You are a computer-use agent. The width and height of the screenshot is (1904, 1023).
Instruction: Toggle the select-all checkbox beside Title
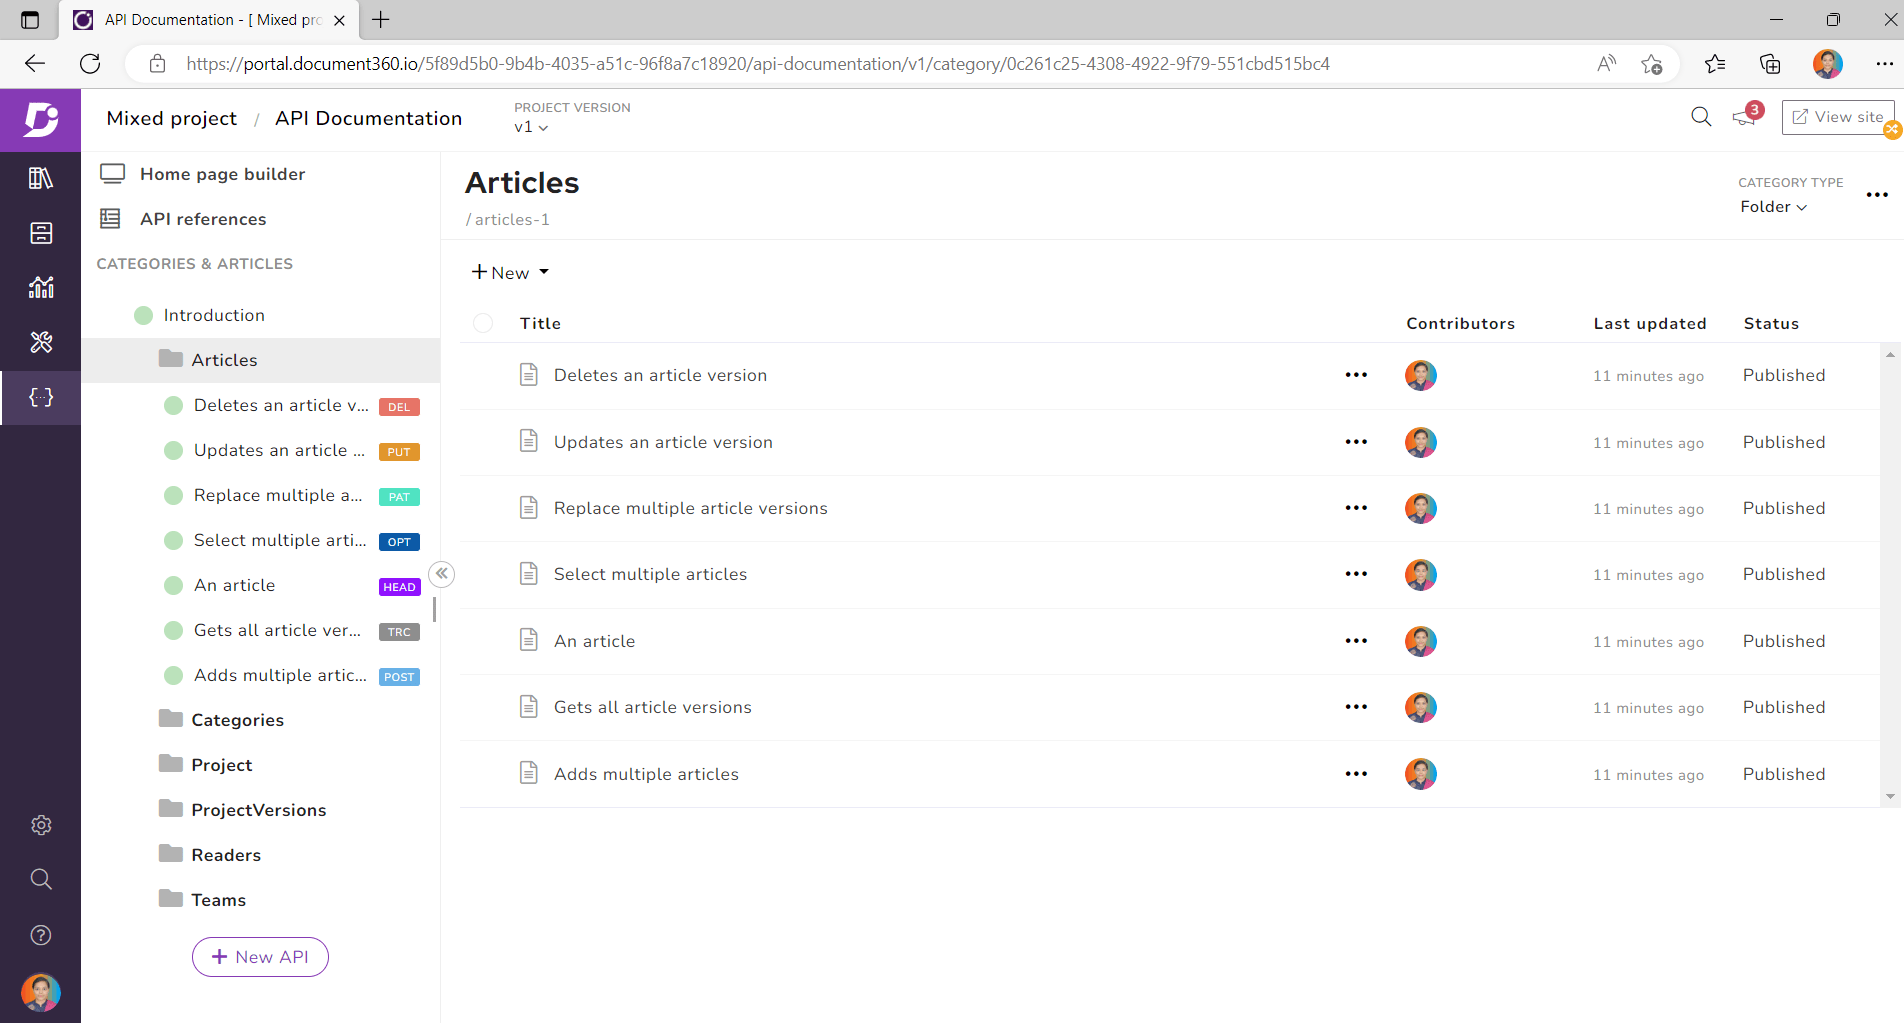483,323
